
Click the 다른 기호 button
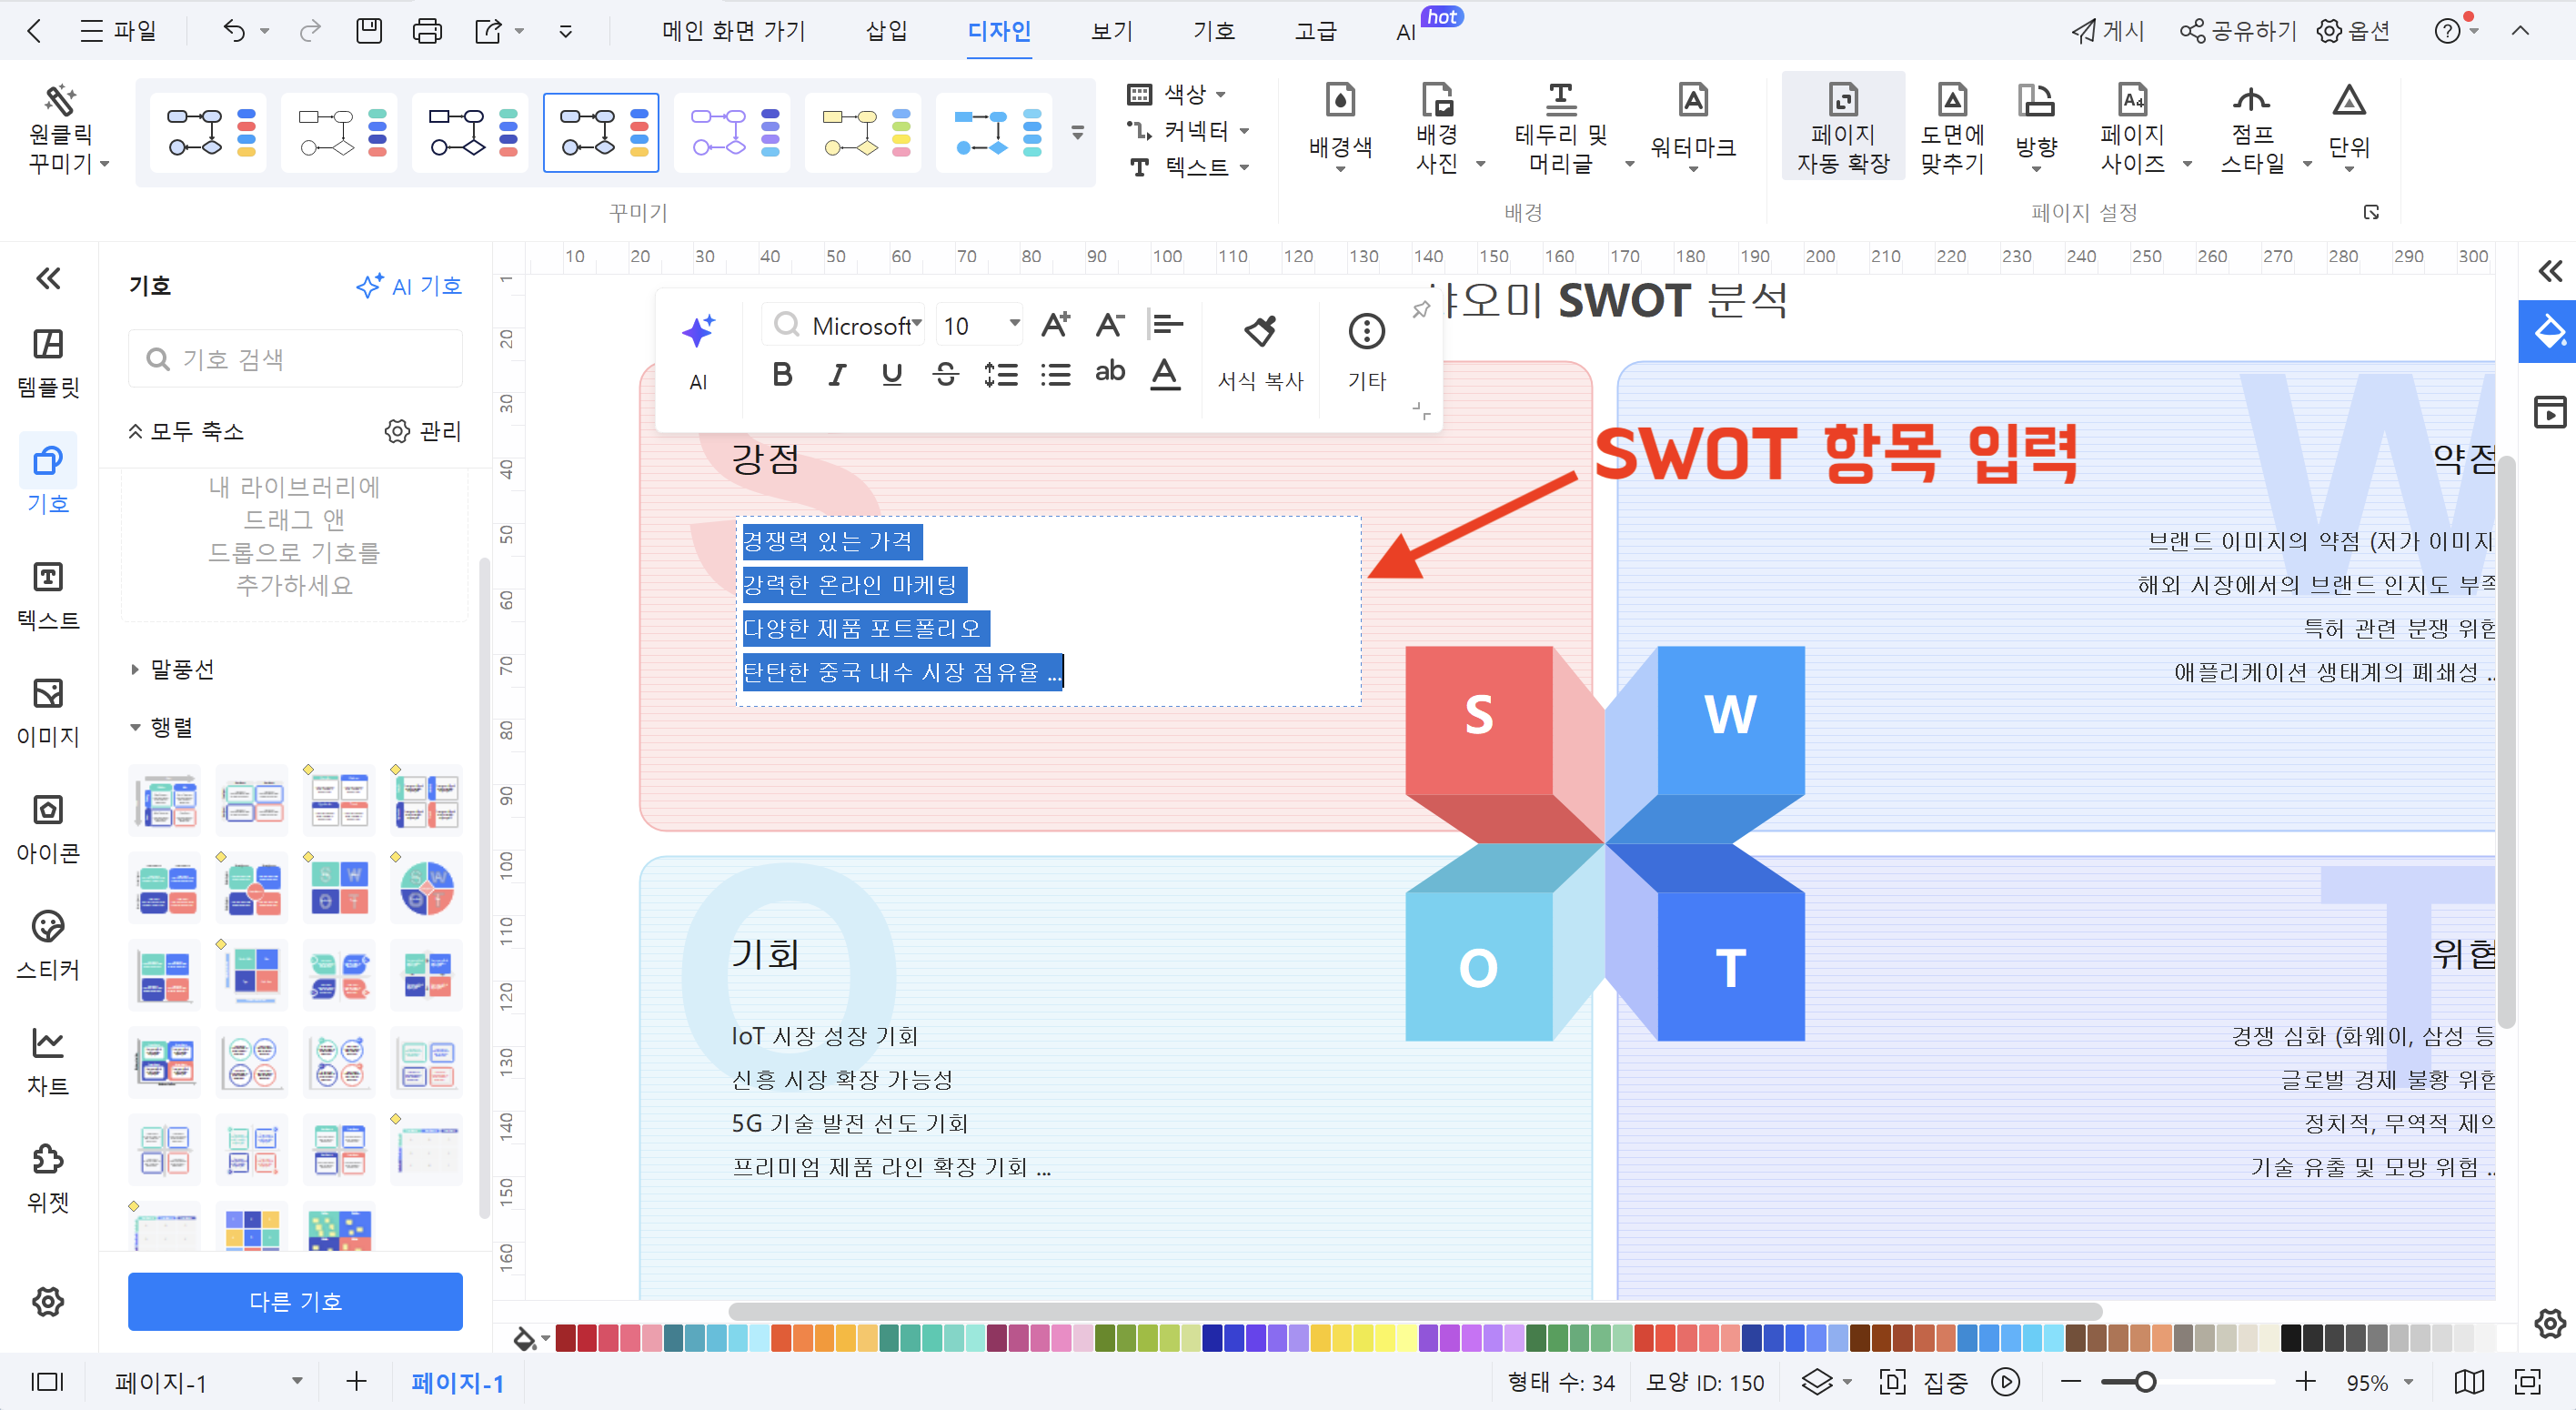tap(295, 1301)
